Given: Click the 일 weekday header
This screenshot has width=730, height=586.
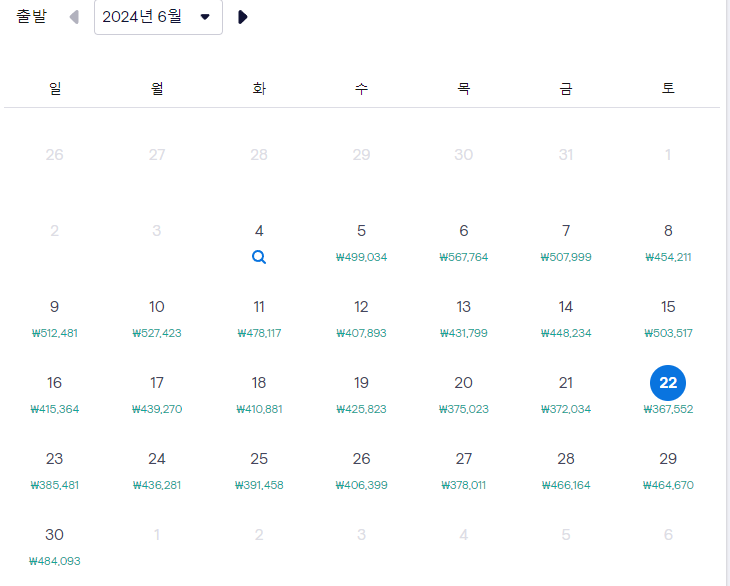Looking at the screenshot, I should pyautogui.click(x=55, y=88).
